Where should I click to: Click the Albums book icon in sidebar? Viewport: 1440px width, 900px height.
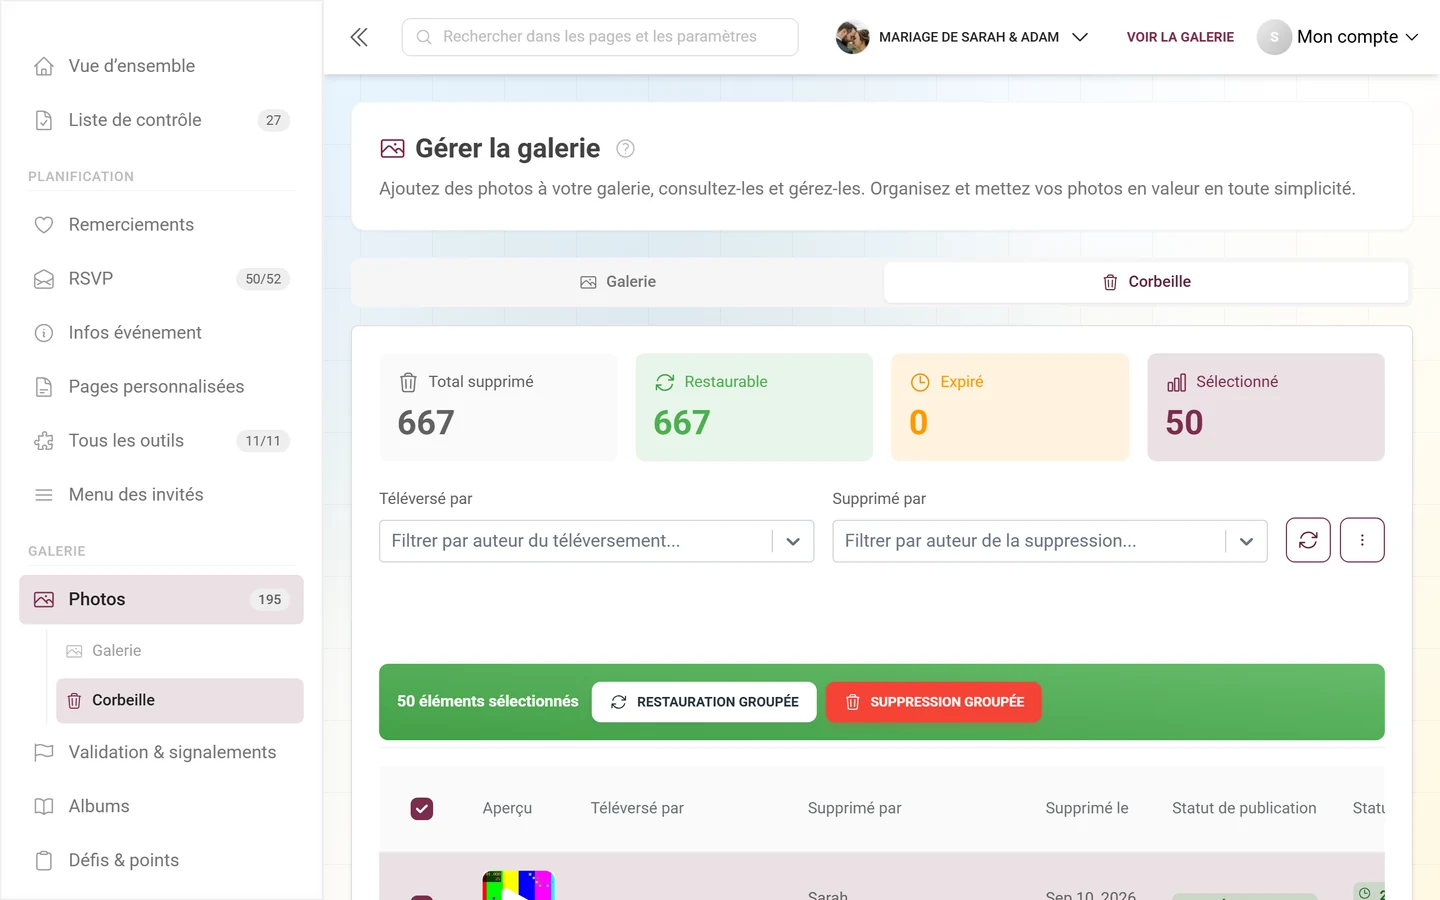[x=44, y=807]
